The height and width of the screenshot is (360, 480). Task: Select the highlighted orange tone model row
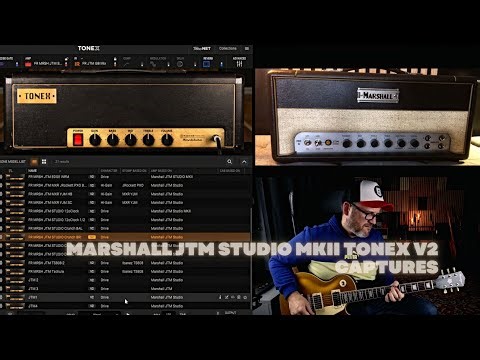point(125,237)
